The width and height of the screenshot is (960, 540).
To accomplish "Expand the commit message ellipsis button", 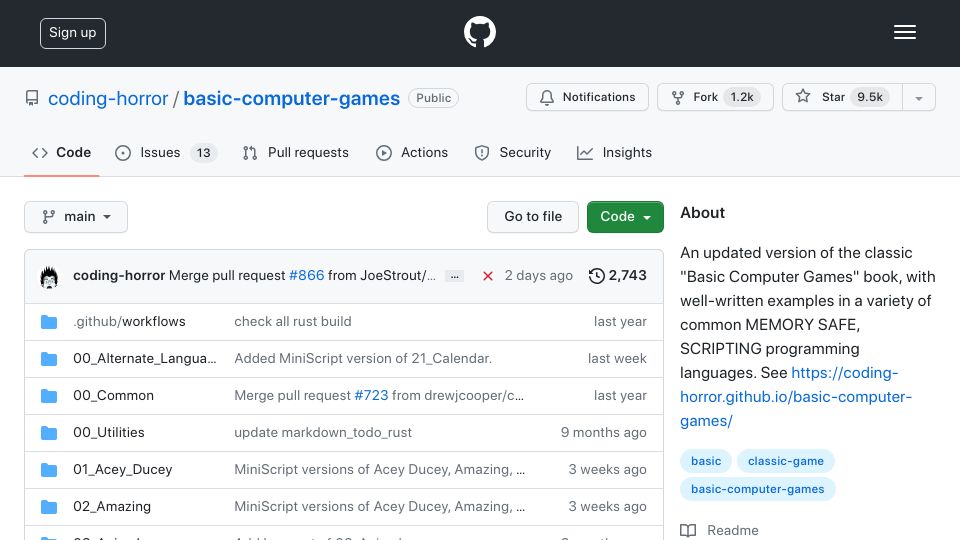I will tap(454, 276).
